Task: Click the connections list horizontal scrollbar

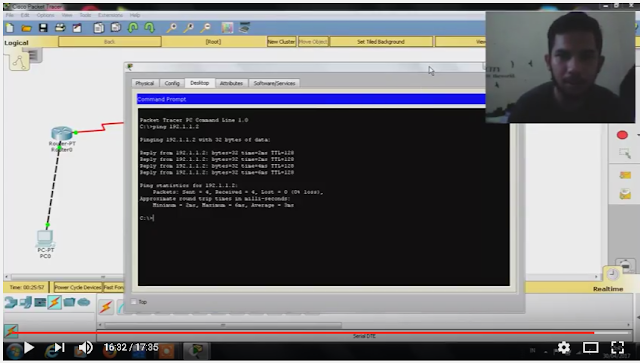Action: [x=223, y=325]
